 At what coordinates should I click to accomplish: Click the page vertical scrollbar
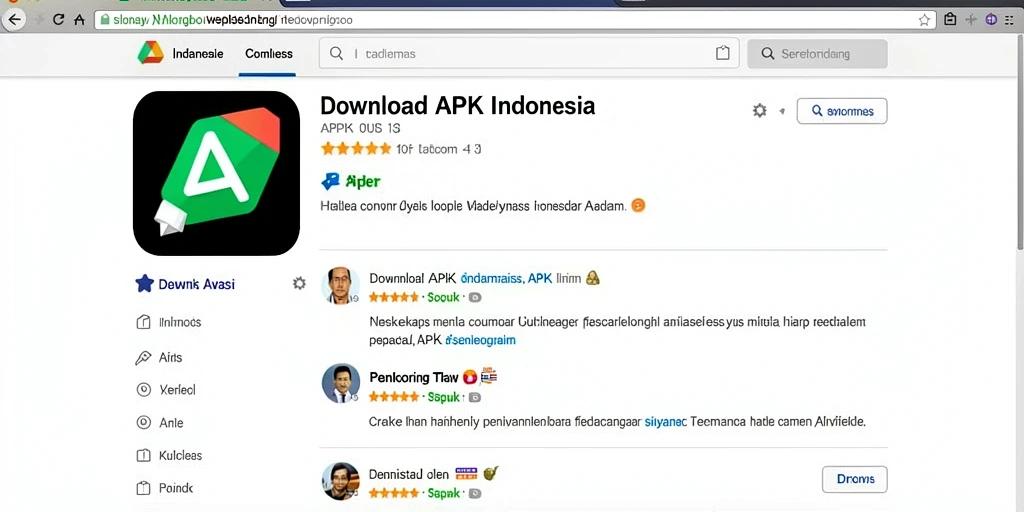click(1020, 144)
